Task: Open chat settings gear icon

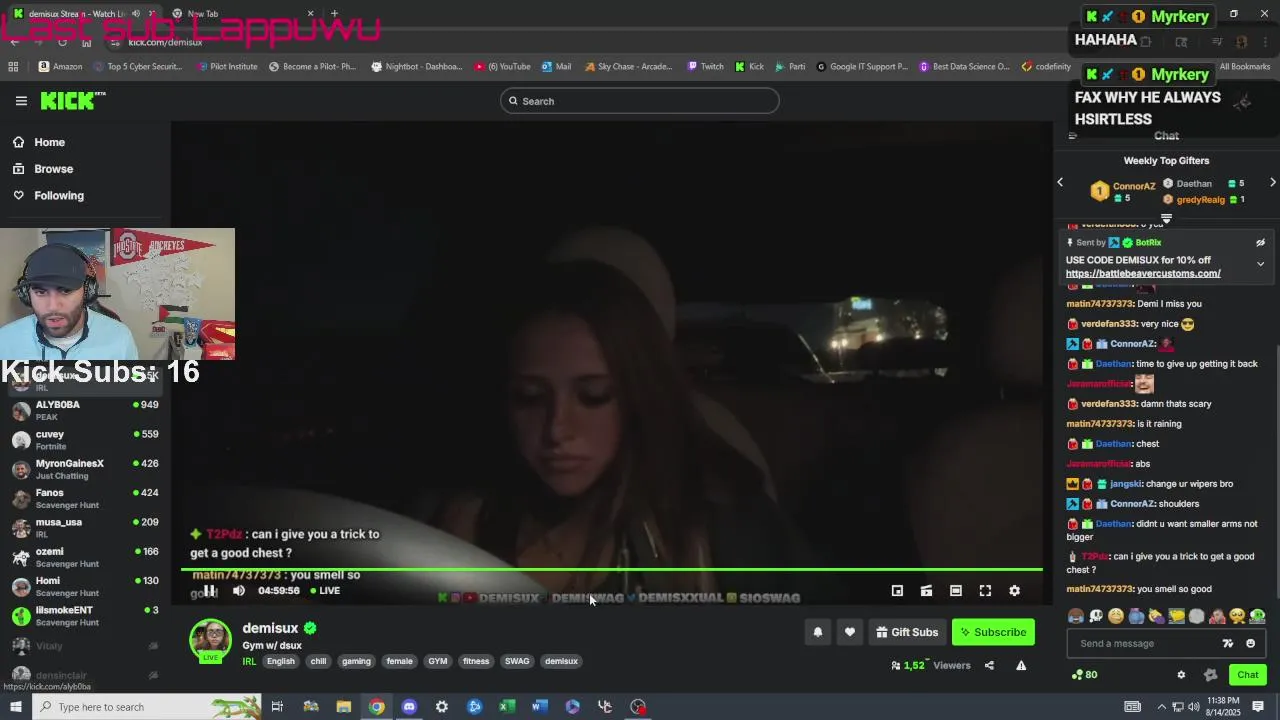Action: [x=1181, y=675]
